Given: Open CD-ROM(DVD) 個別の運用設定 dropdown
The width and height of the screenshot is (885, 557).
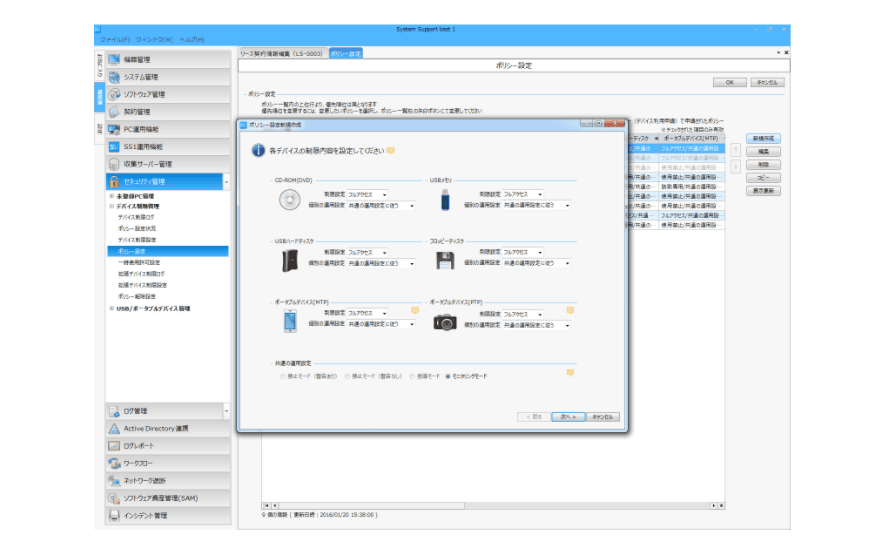Looking at the screenshot, I should coord(382,206).
